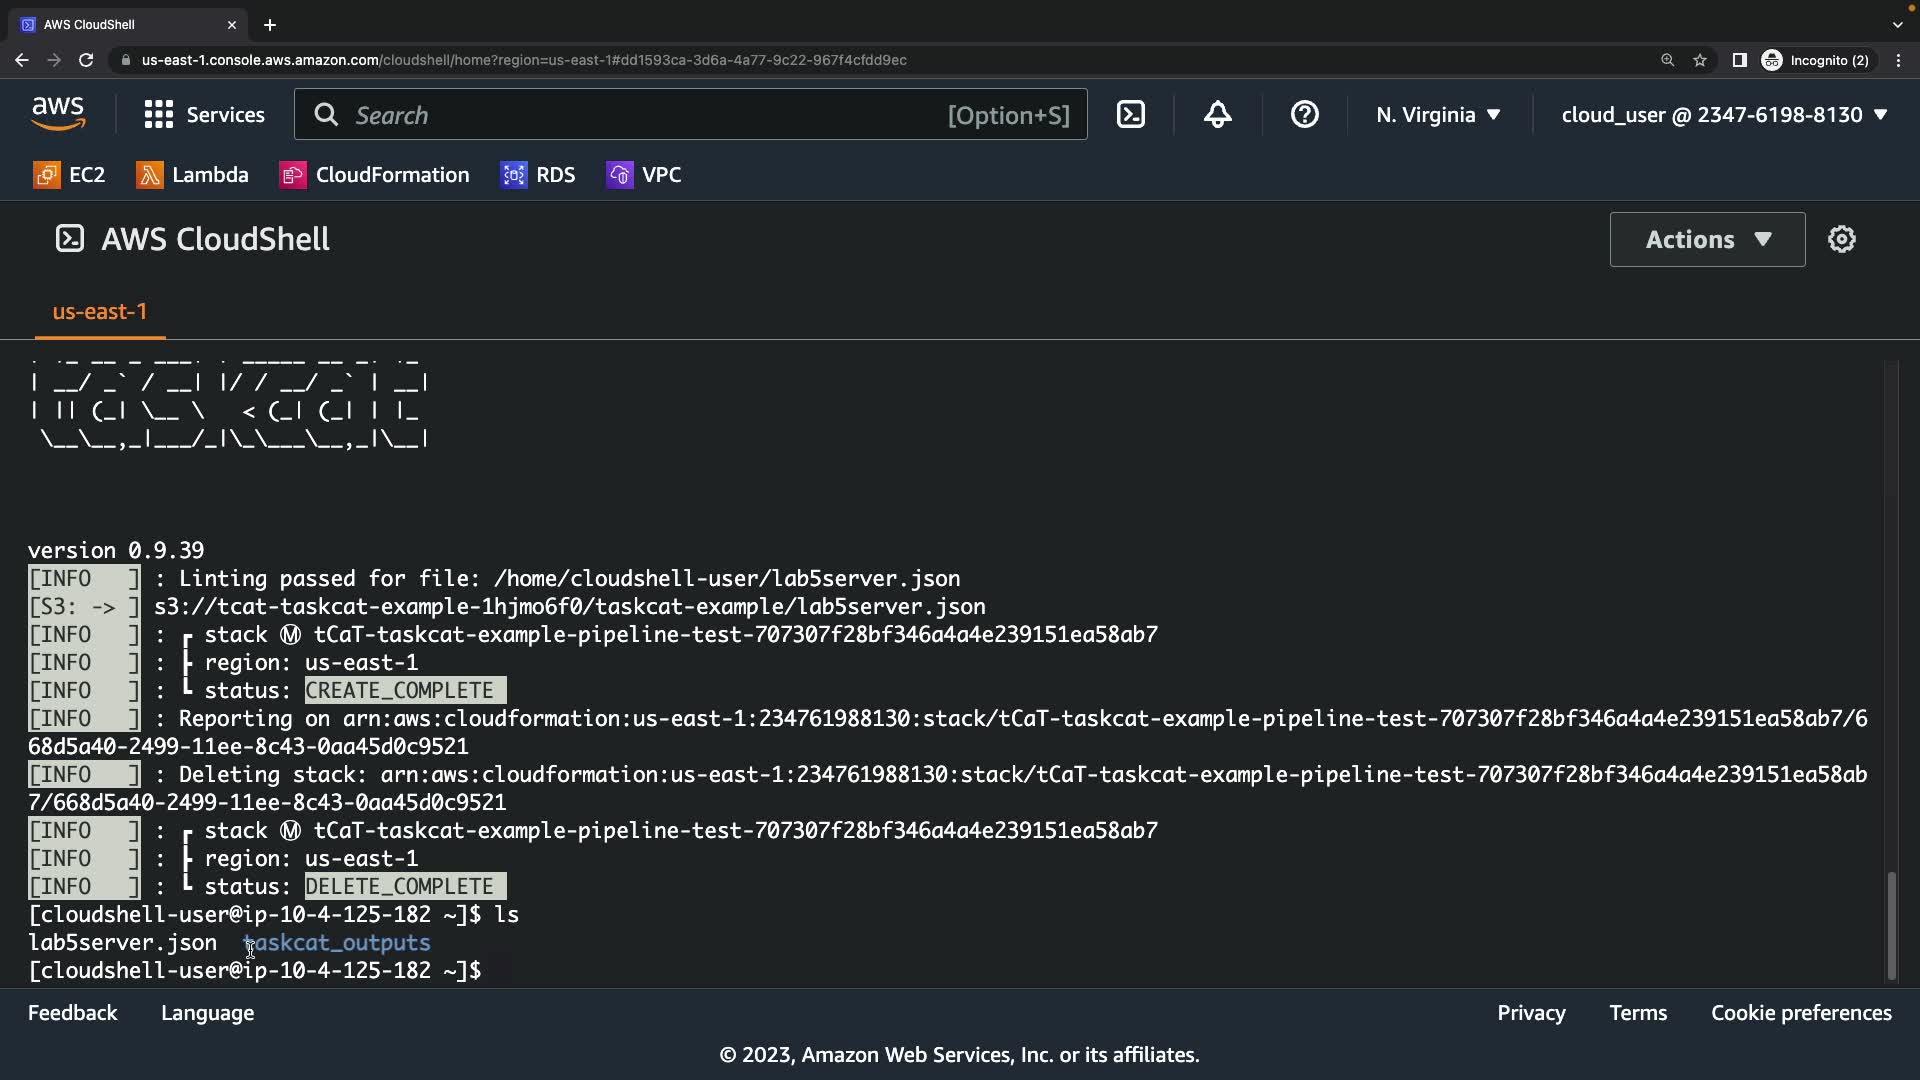Open the Lambda favorite shortcut
Image resolution: width=1920 pixels, height=1080 pixels.
pyautogui.click(x=192, y=175)
